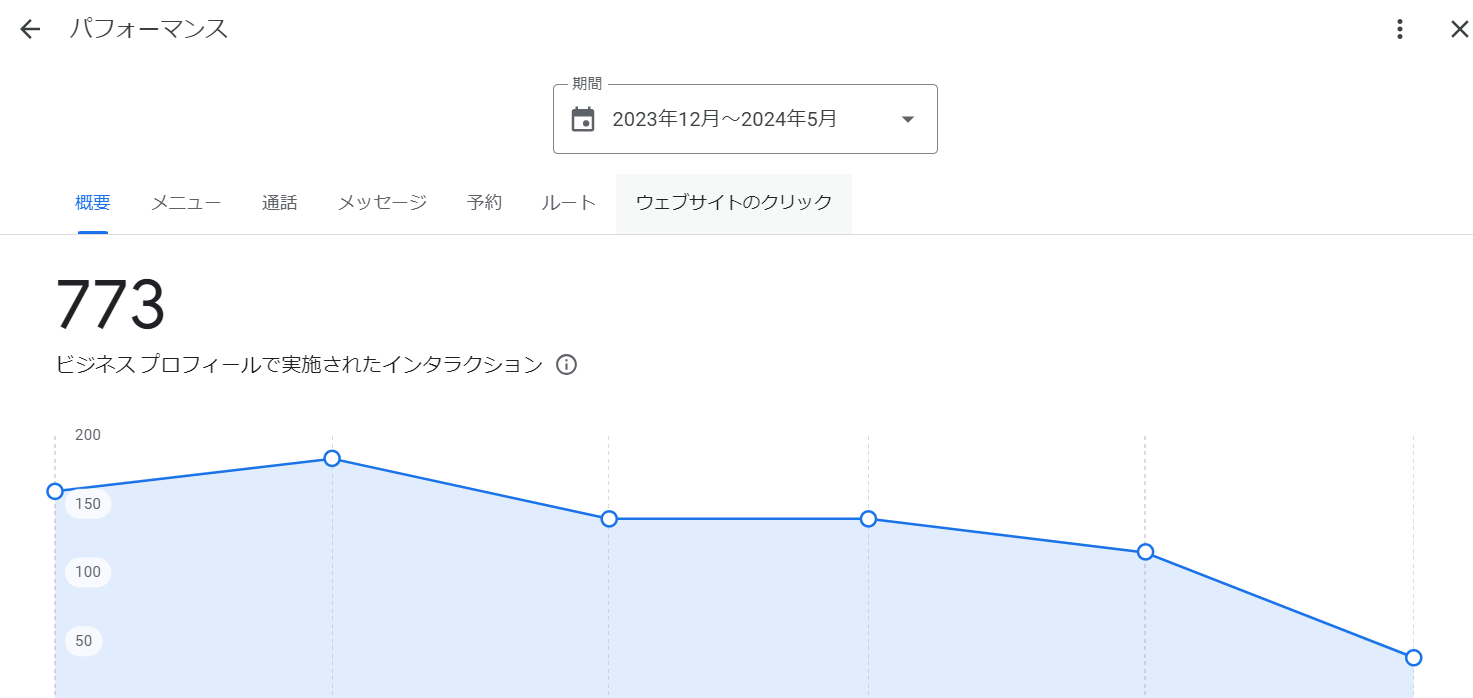This screenshot has width=1473, height=698.
Task: Click the calendar icon in the period selector
Action: 584,118
